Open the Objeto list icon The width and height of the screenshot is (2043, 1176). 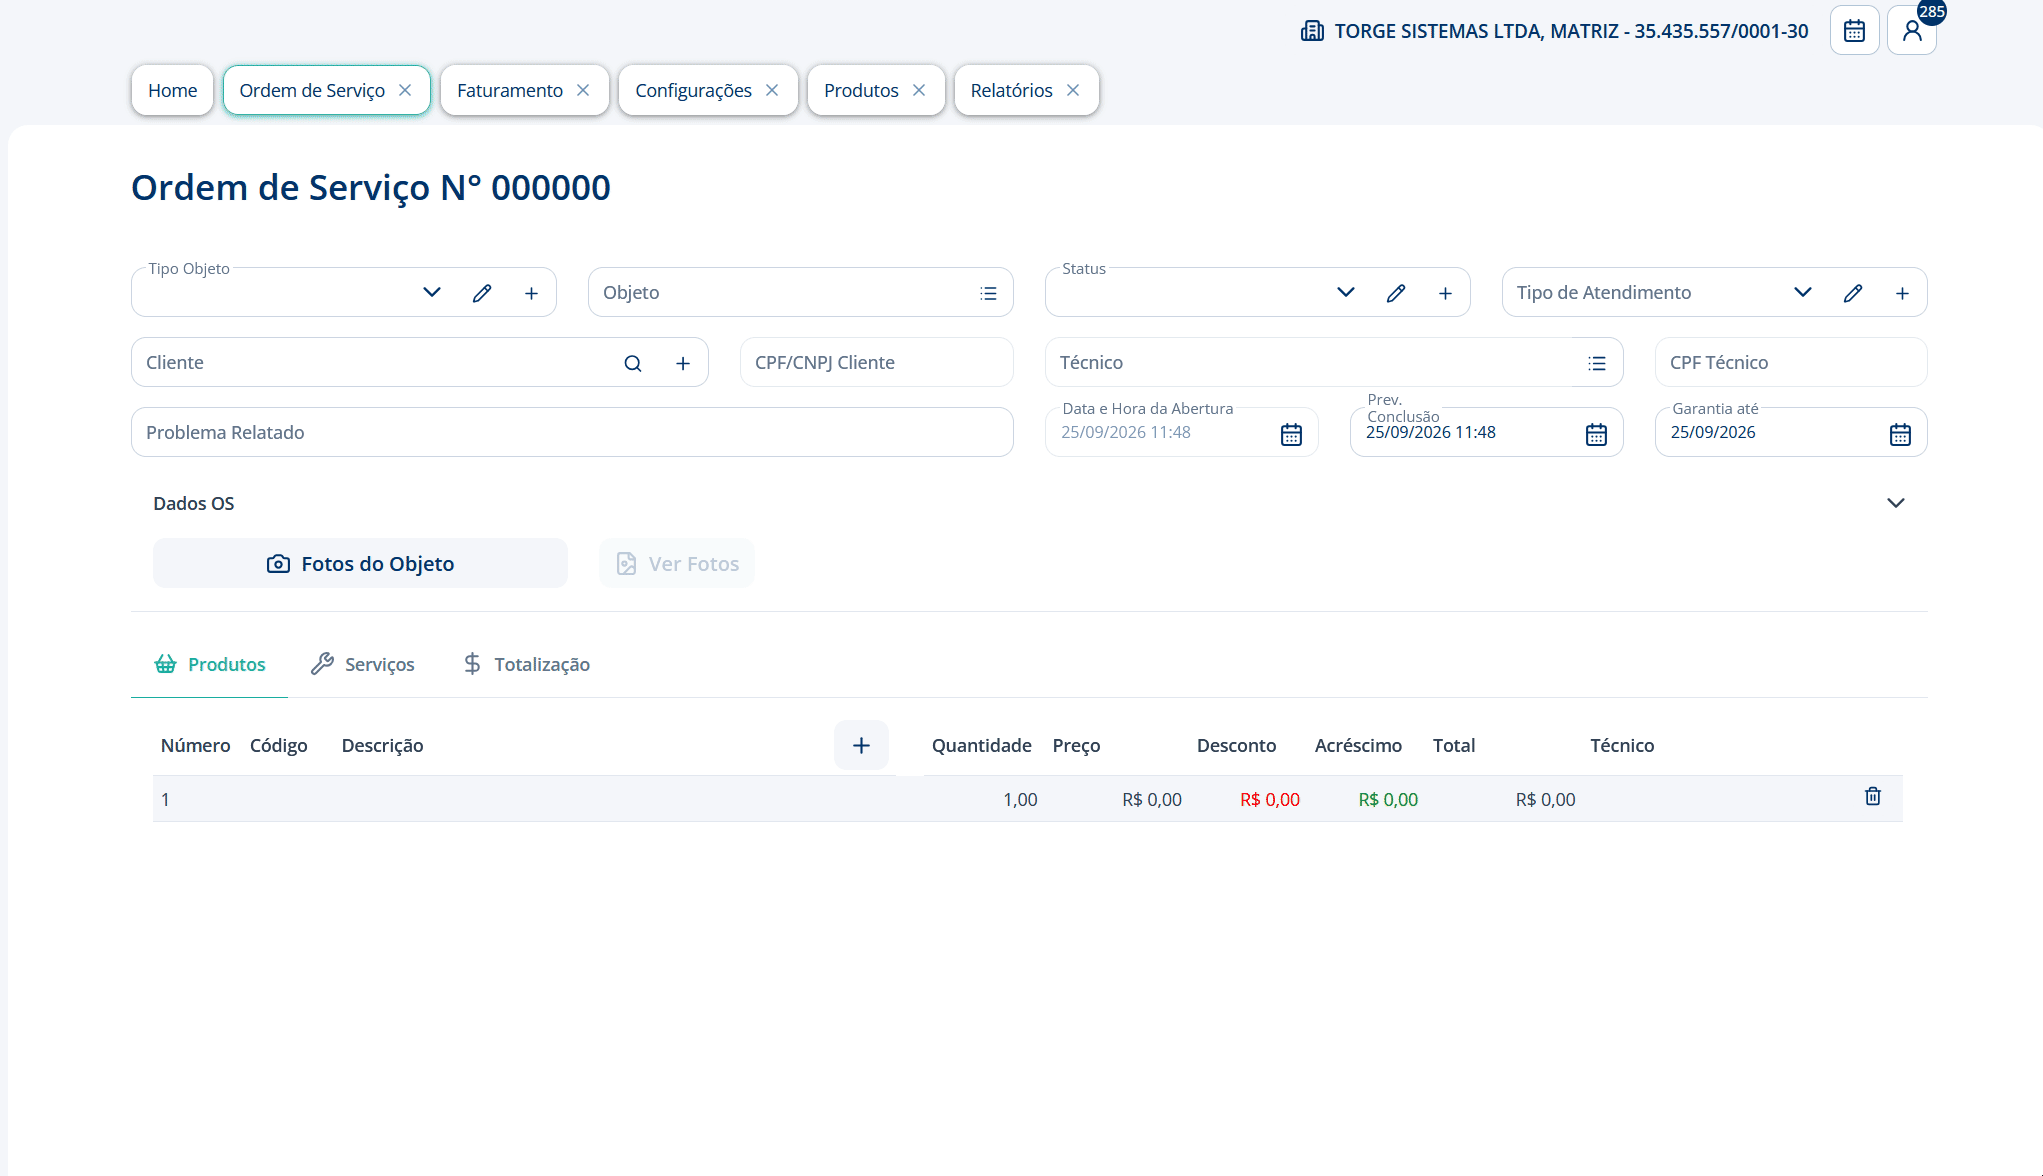pos(988,293)
